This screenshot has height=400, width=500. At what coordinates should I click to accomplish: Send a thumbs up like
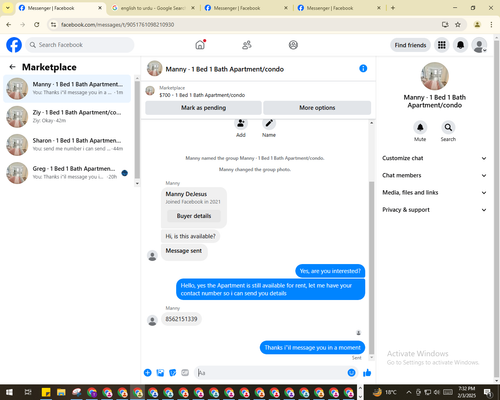click(x=367, y=373)
